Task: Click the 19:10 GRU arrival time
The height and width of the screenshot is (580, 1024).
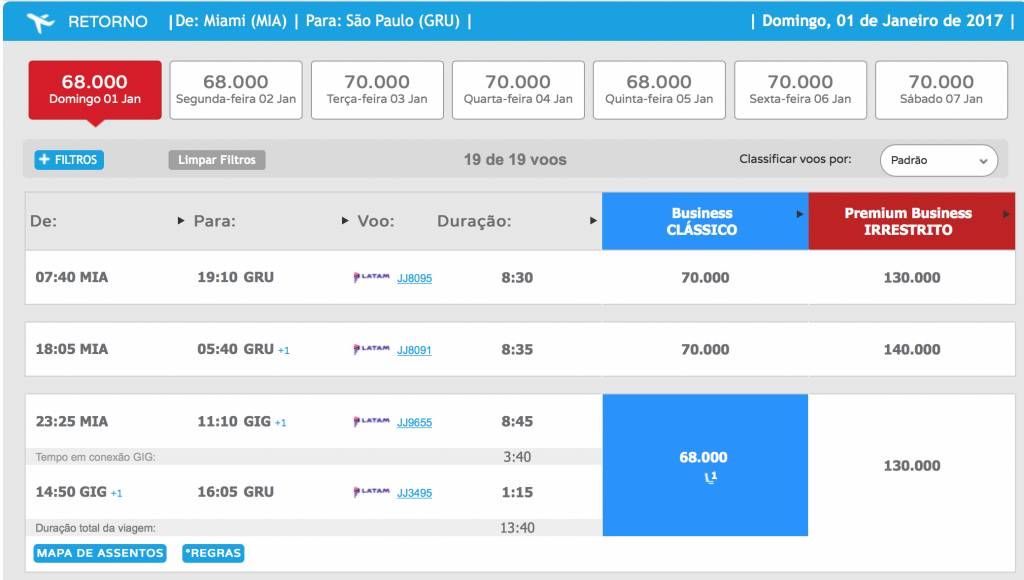Action: (x=236, y=277)
